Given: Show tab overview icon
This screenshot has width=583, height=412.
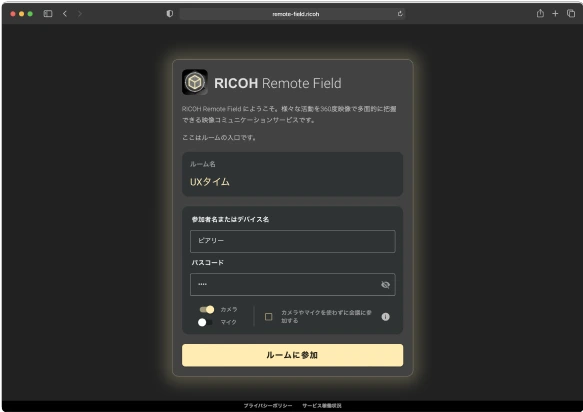Looking at the screenshot, I should (571, 14).
